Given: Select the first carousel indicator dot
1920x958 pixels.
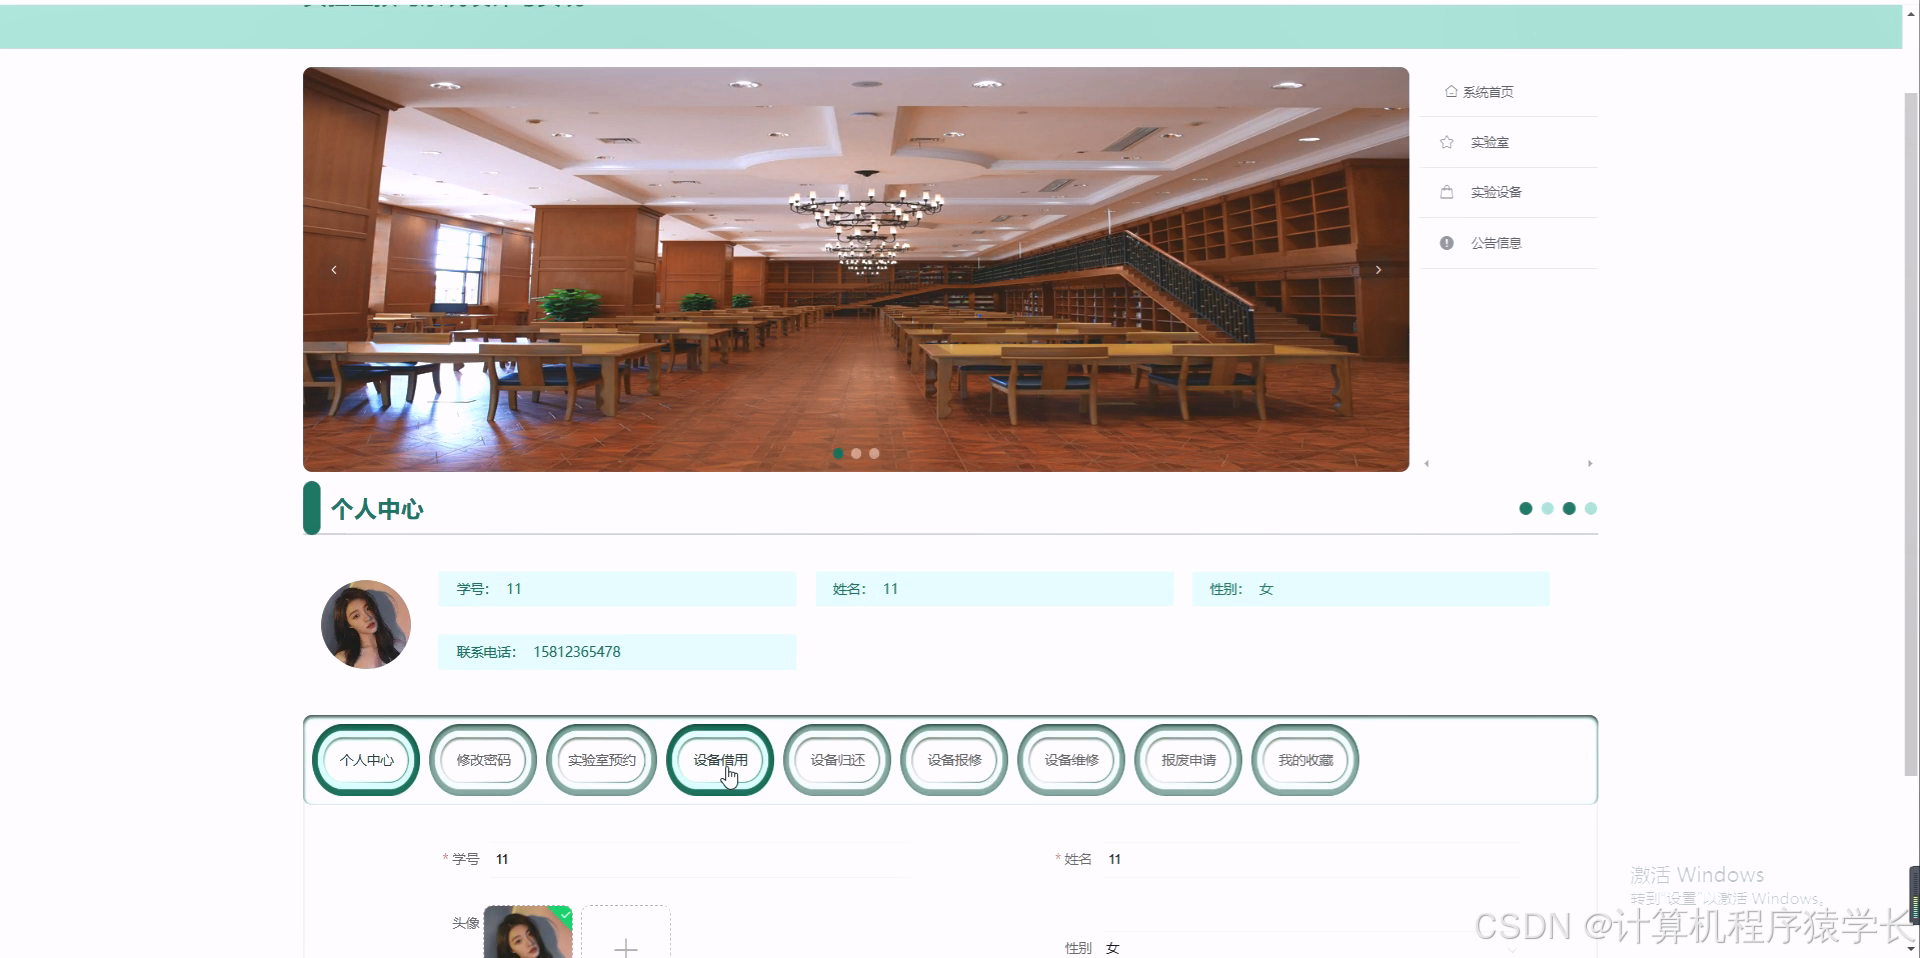Looking at the screenshot, I should coord(838,453).
